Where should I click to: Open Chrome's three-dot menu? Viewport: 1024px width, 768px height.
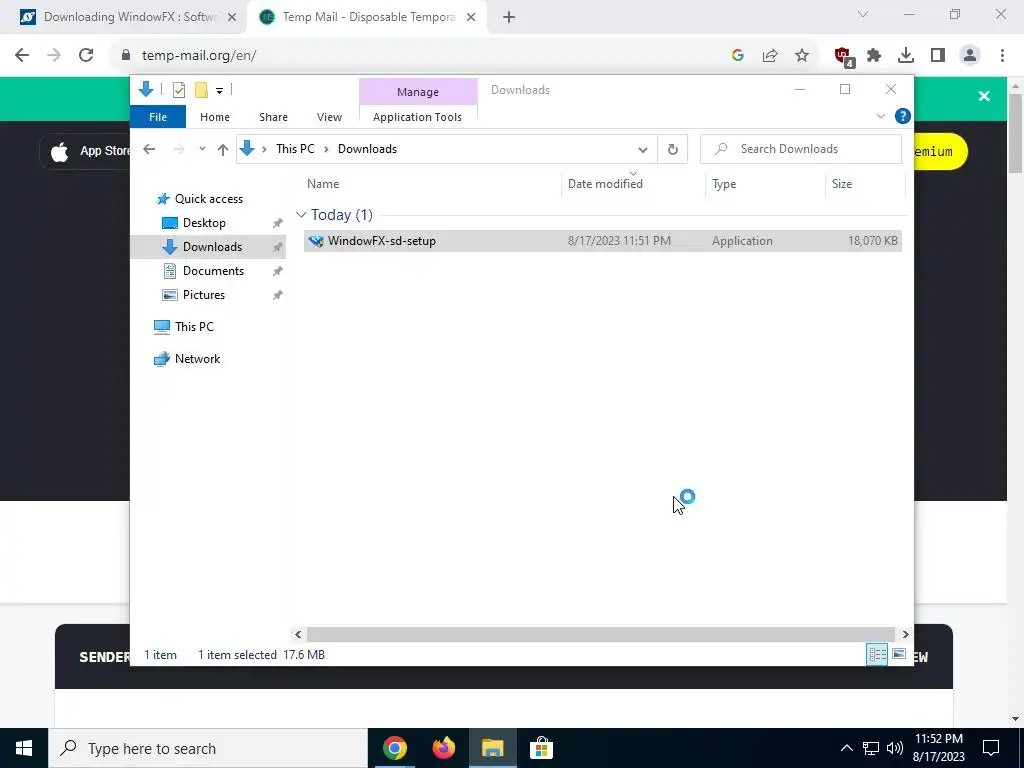[x=1002, y=56]
